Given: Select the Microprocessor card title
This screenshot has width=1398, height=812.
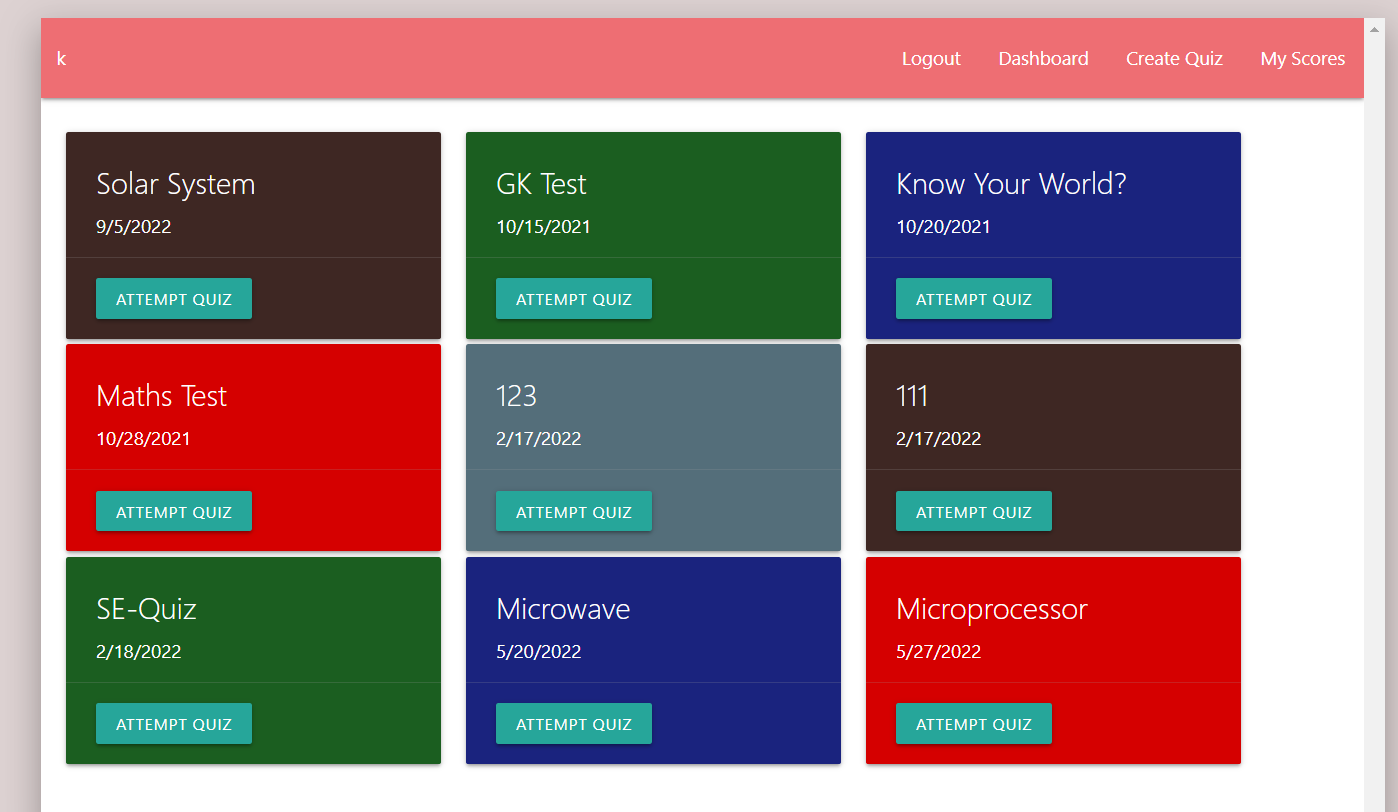Looking at the screenshot, I should (x=992, y=610).
